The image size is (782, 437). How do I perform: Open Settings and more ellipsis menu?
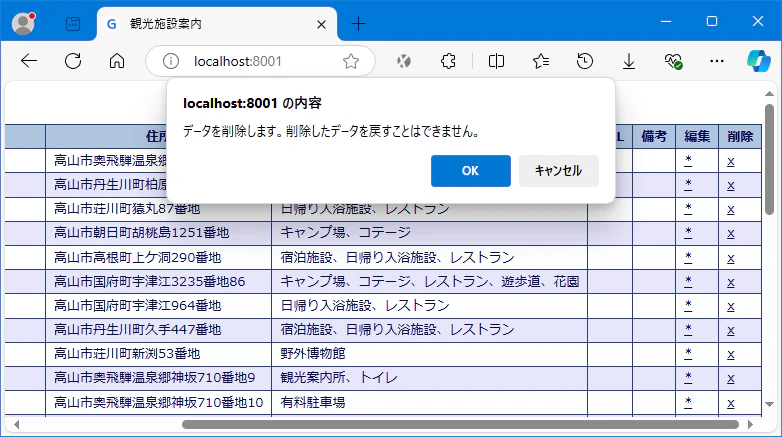717,61
